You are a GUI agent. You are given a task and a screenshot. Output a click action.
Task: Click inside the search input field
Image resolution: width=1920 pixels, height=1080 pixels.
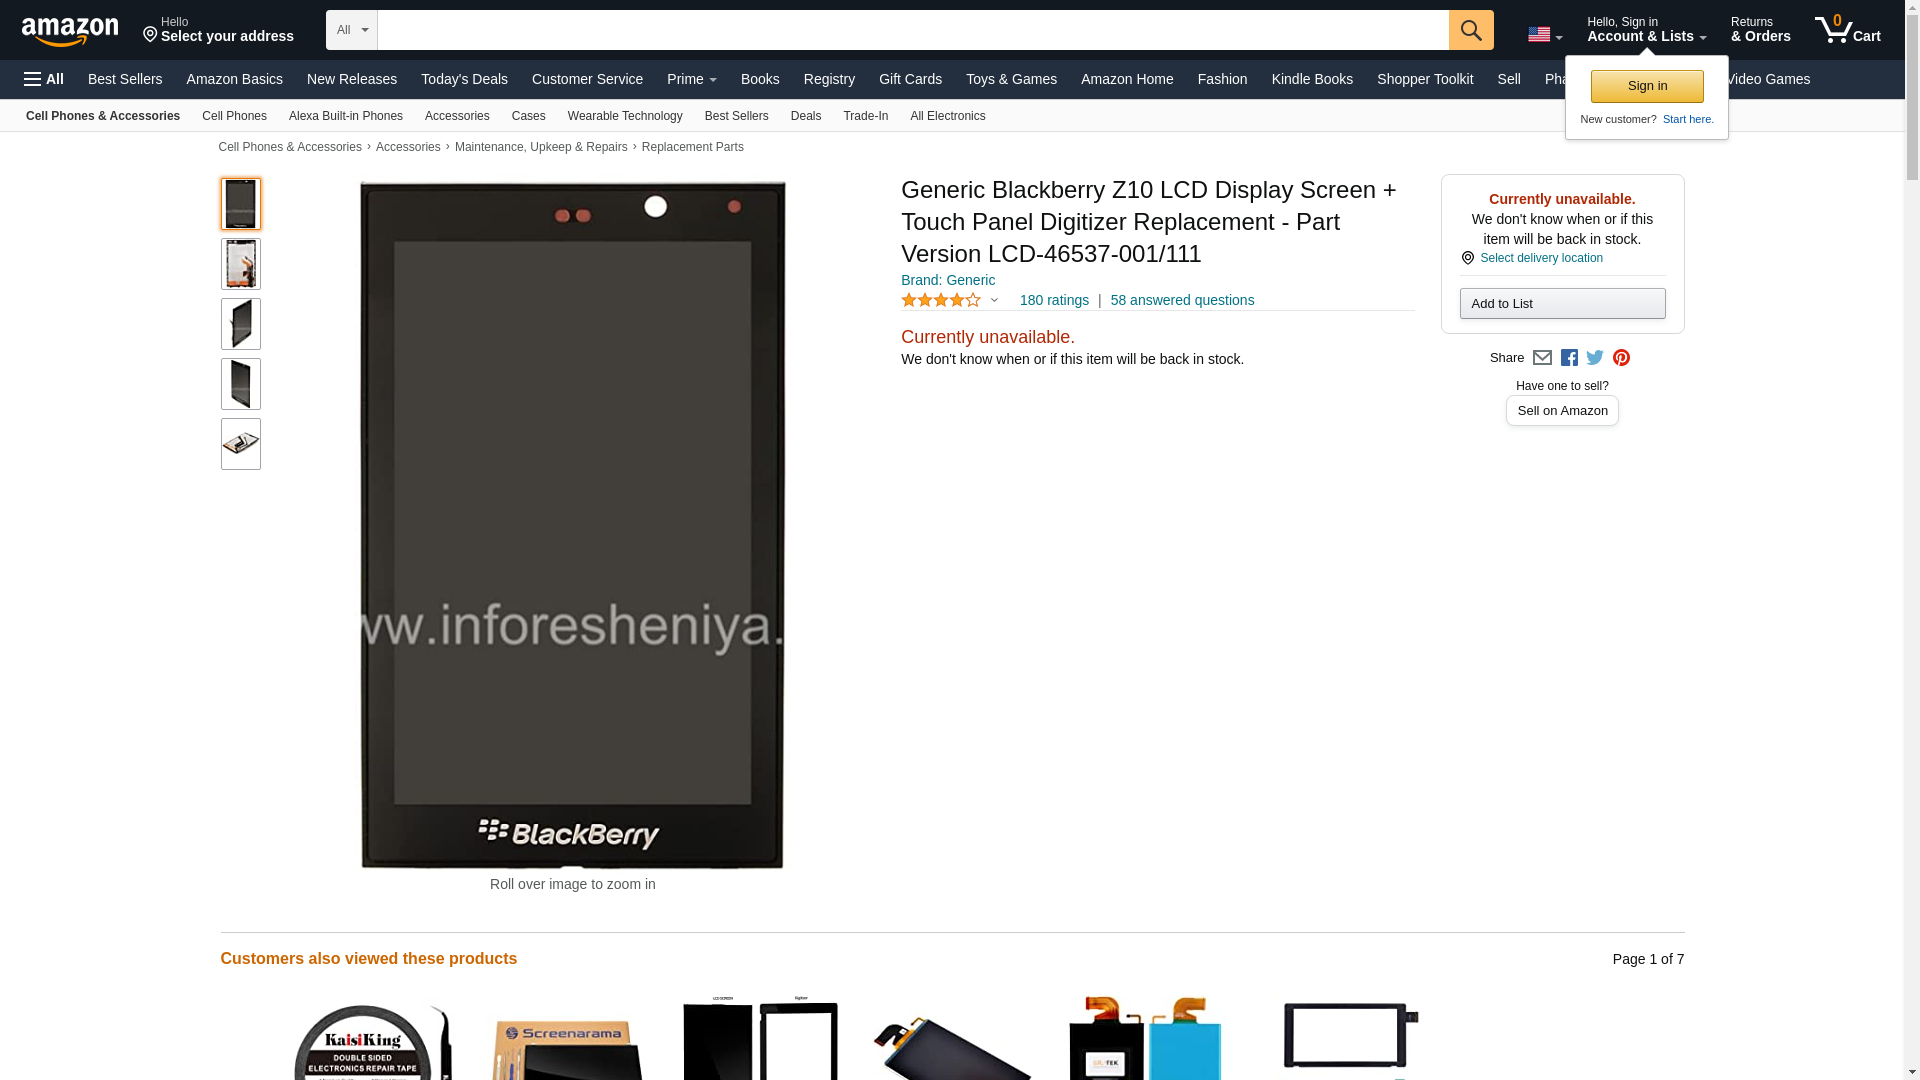coord(913,30)
